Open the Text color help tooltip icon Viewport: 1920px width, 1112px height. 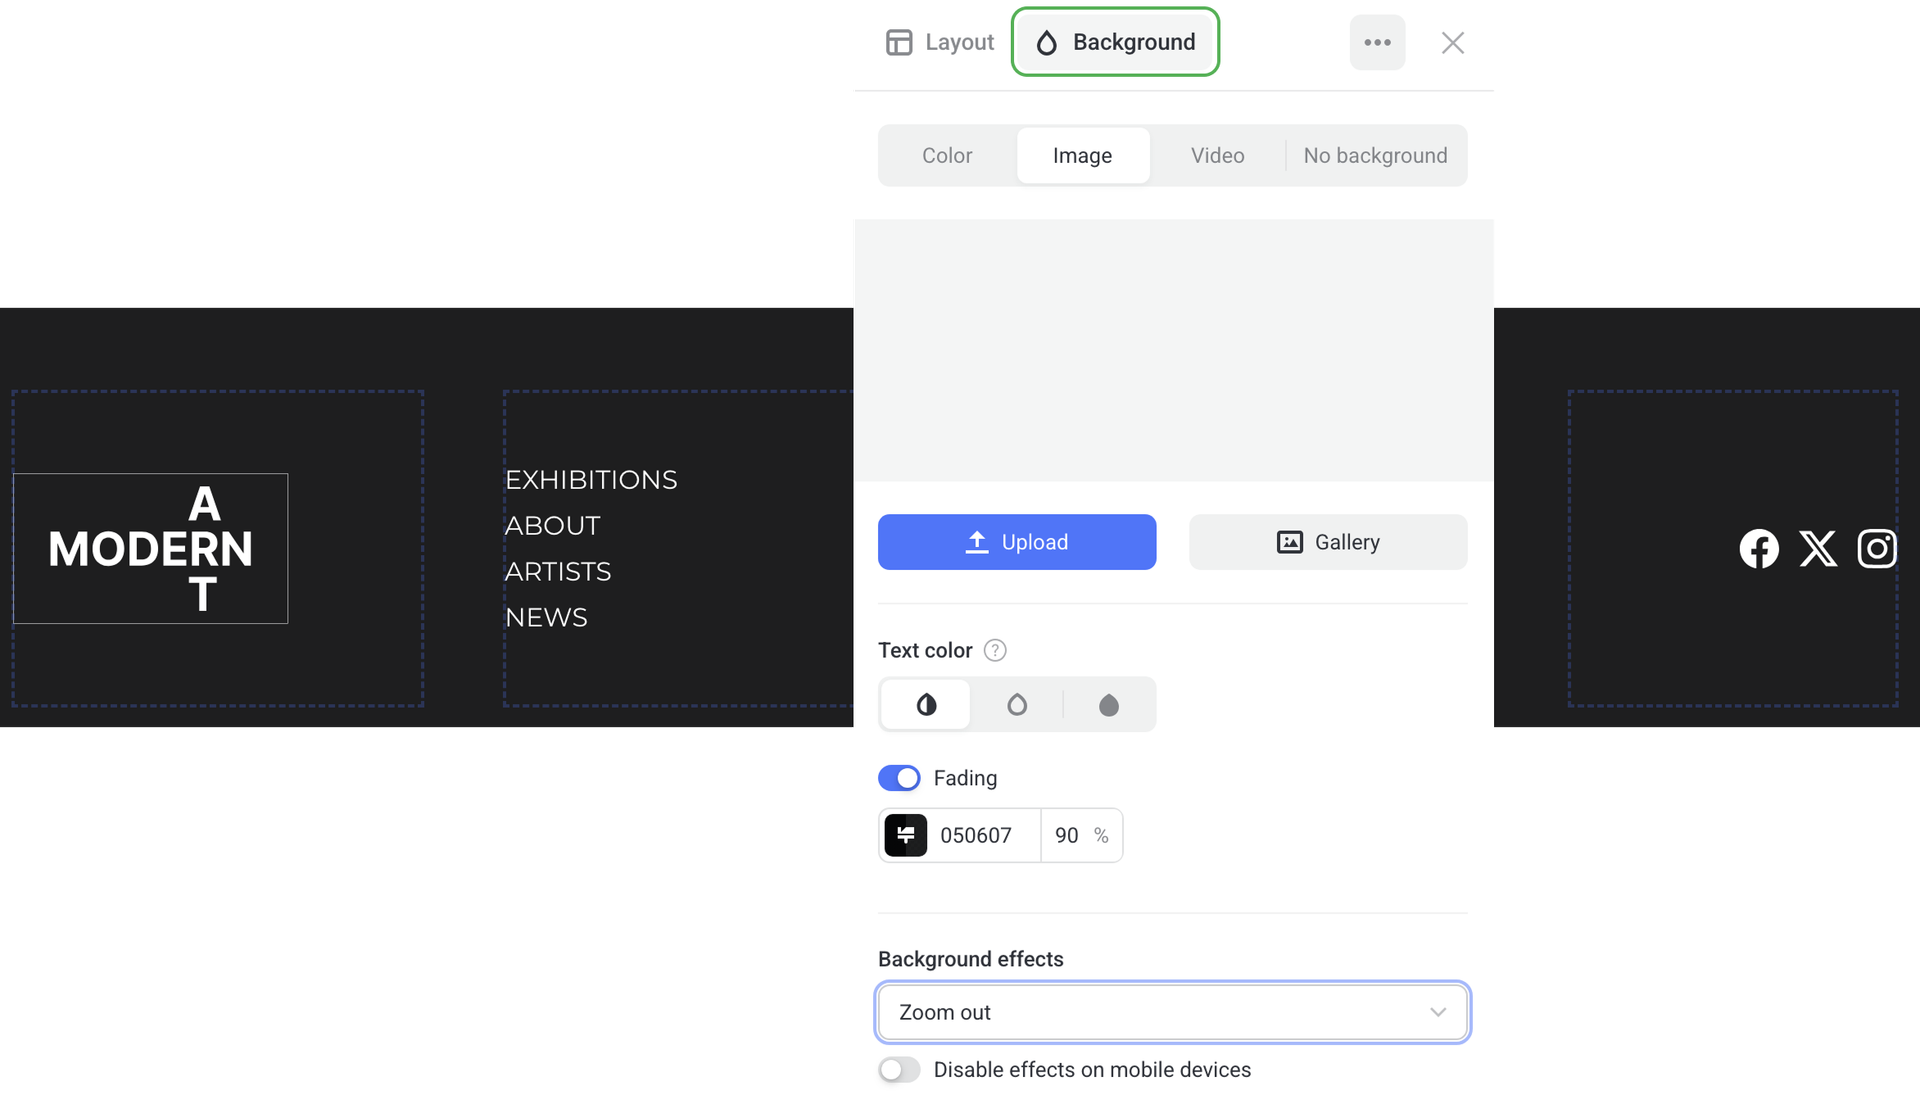click(x=995, y=650)
